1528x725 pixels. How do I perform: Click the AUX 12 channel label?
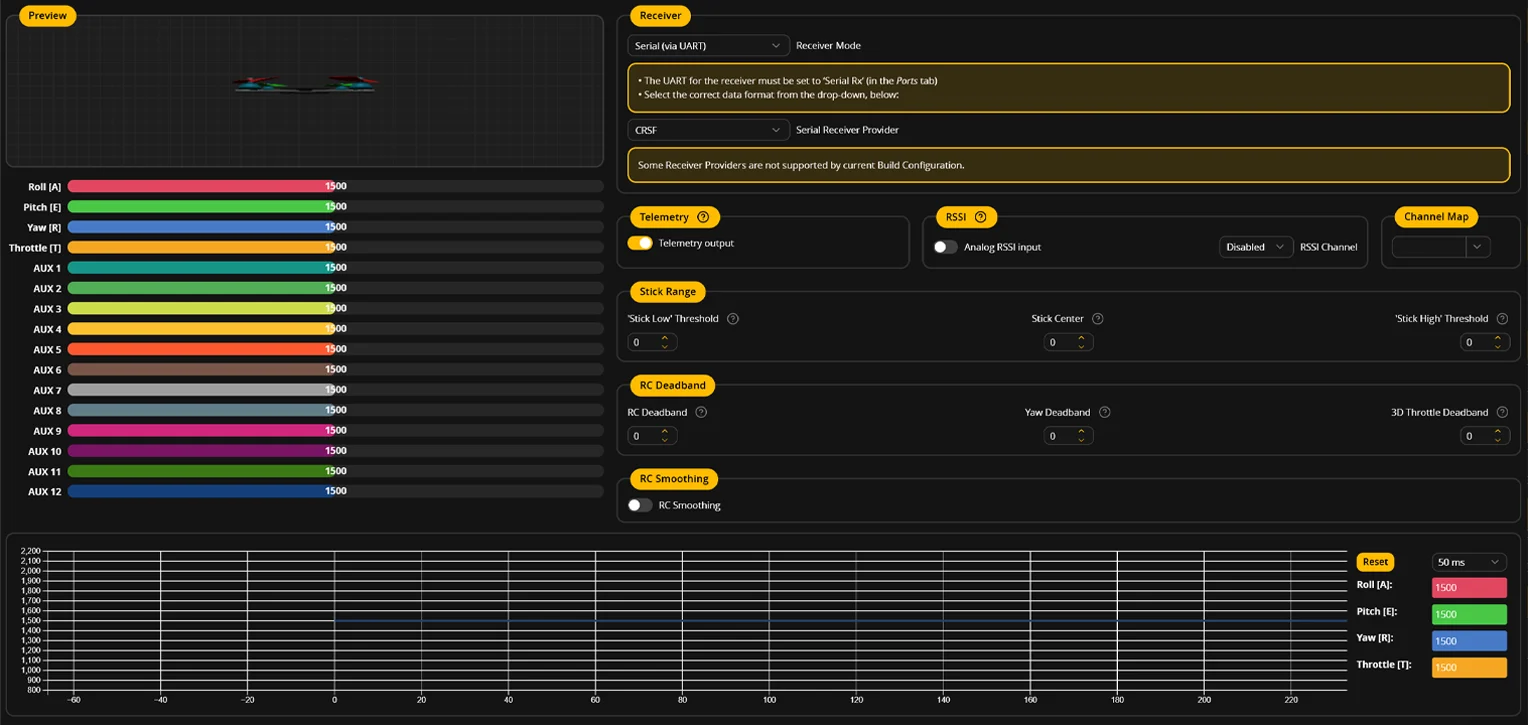(x=45, y=492)
